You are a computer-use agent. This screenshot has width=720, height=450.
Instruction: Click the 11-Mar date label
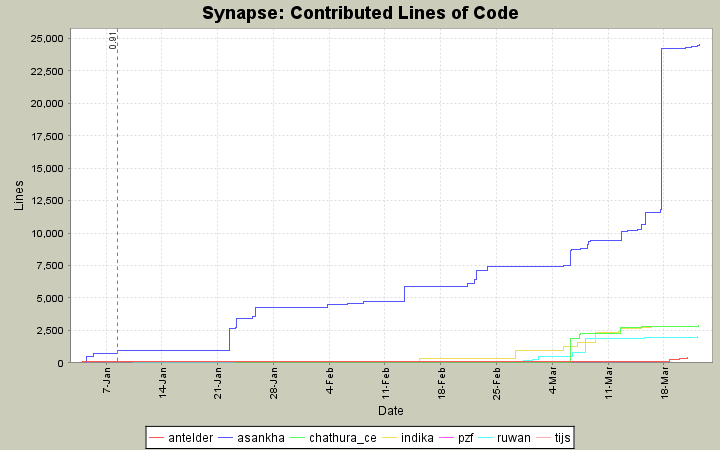[x=608, y=382]
